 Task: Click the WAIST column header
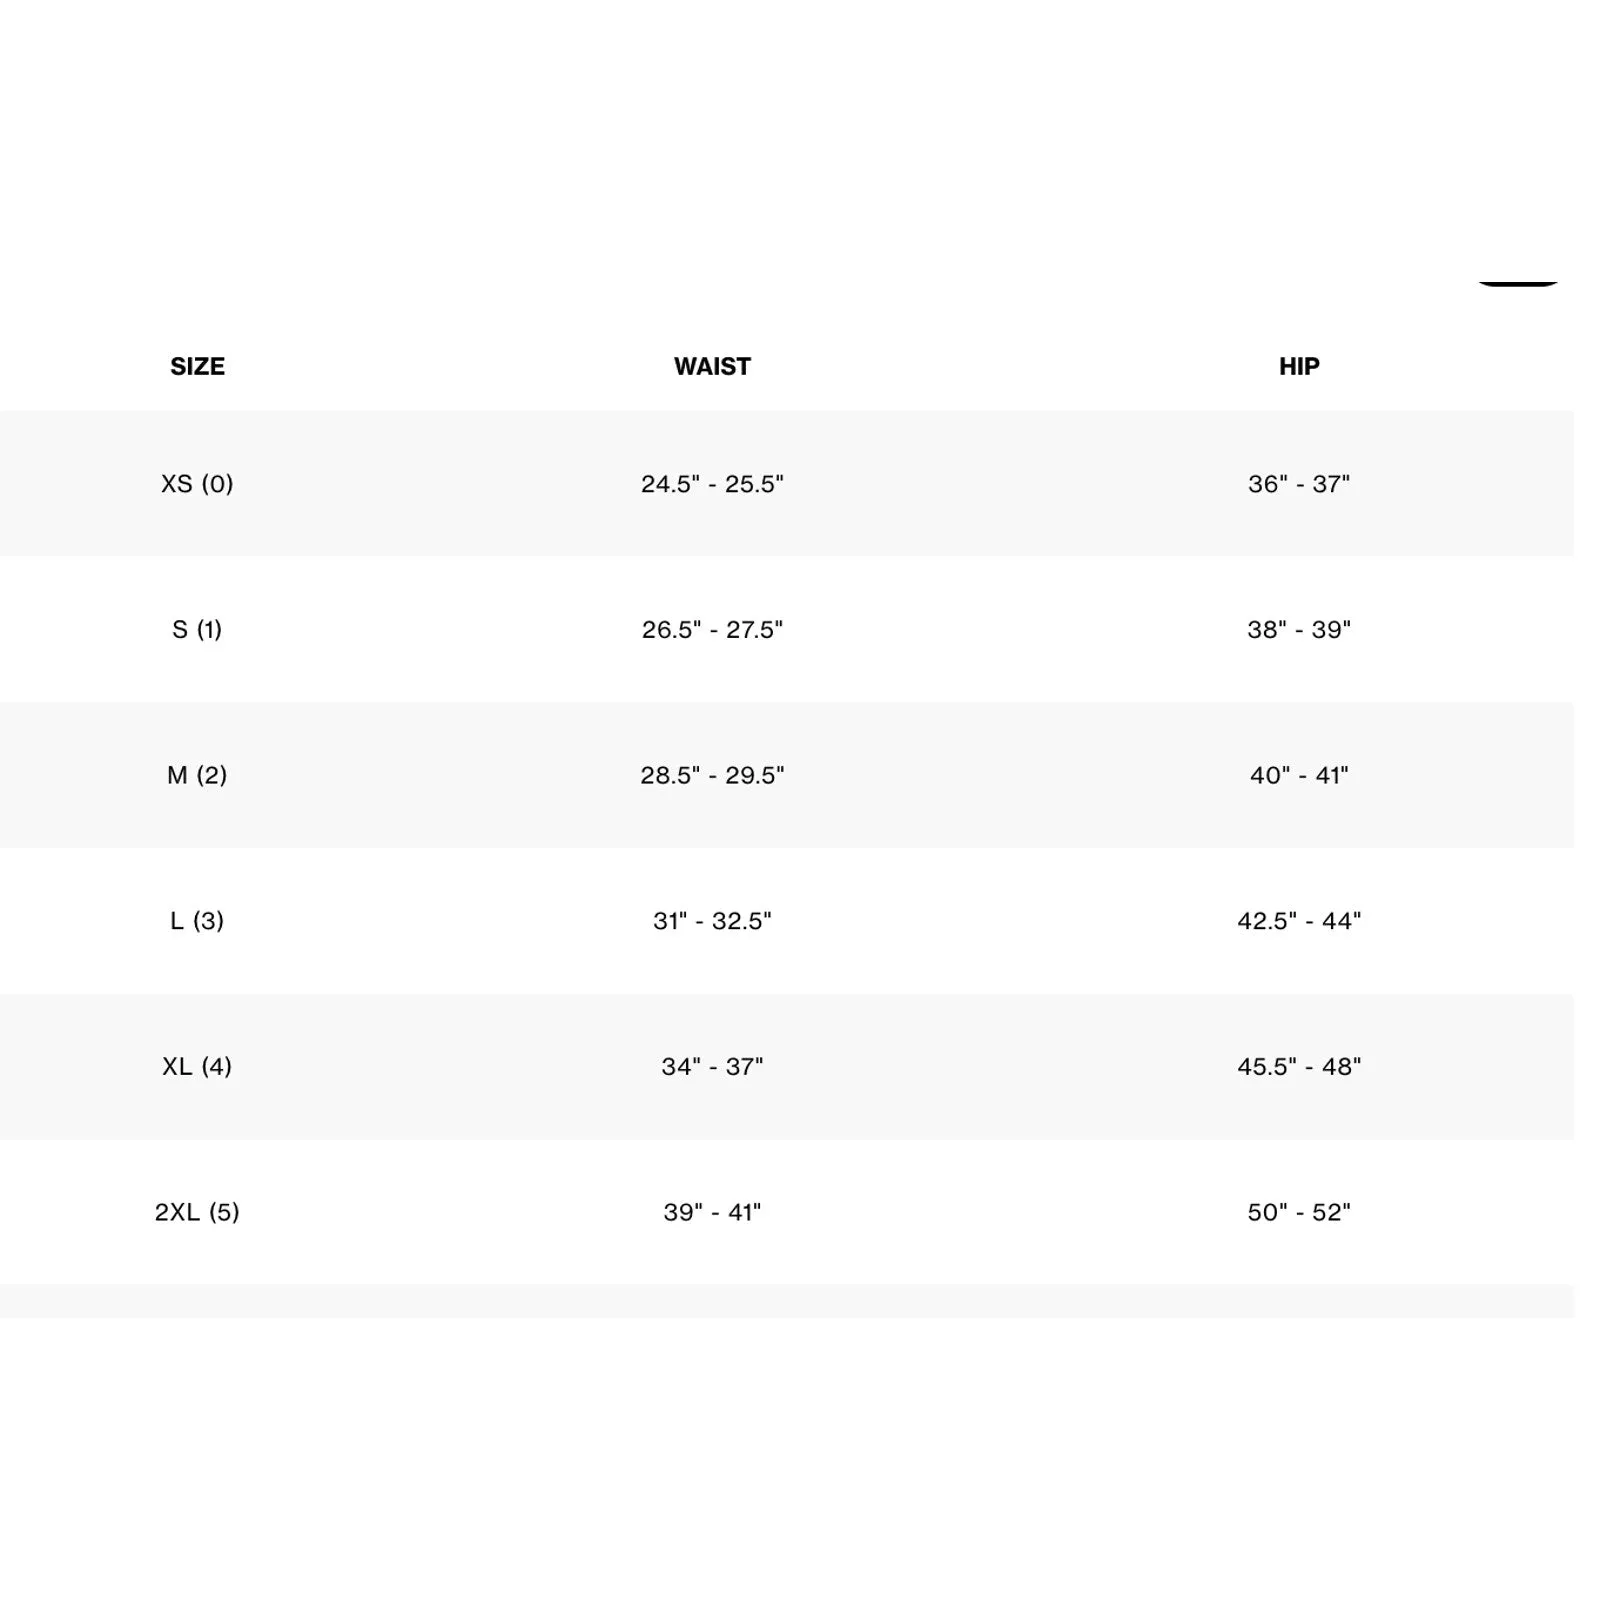[x=712, y=366]
